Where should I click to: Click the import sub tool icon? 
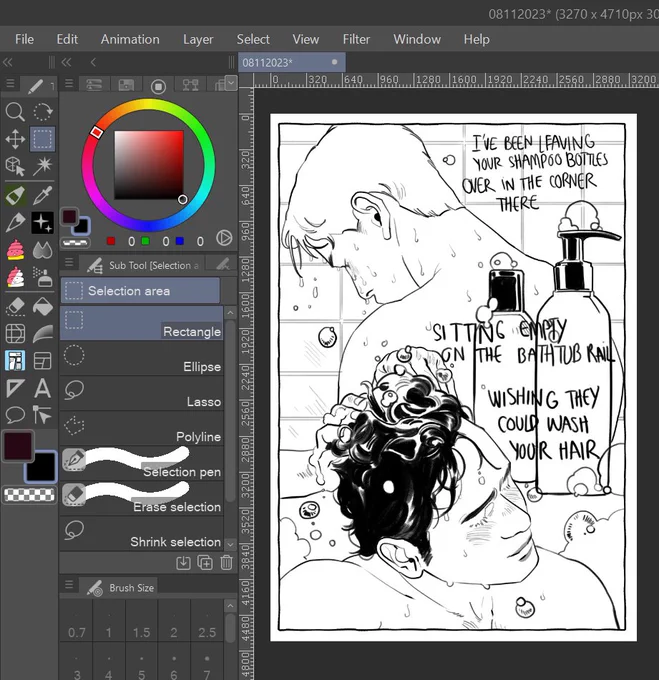[183, 562]
